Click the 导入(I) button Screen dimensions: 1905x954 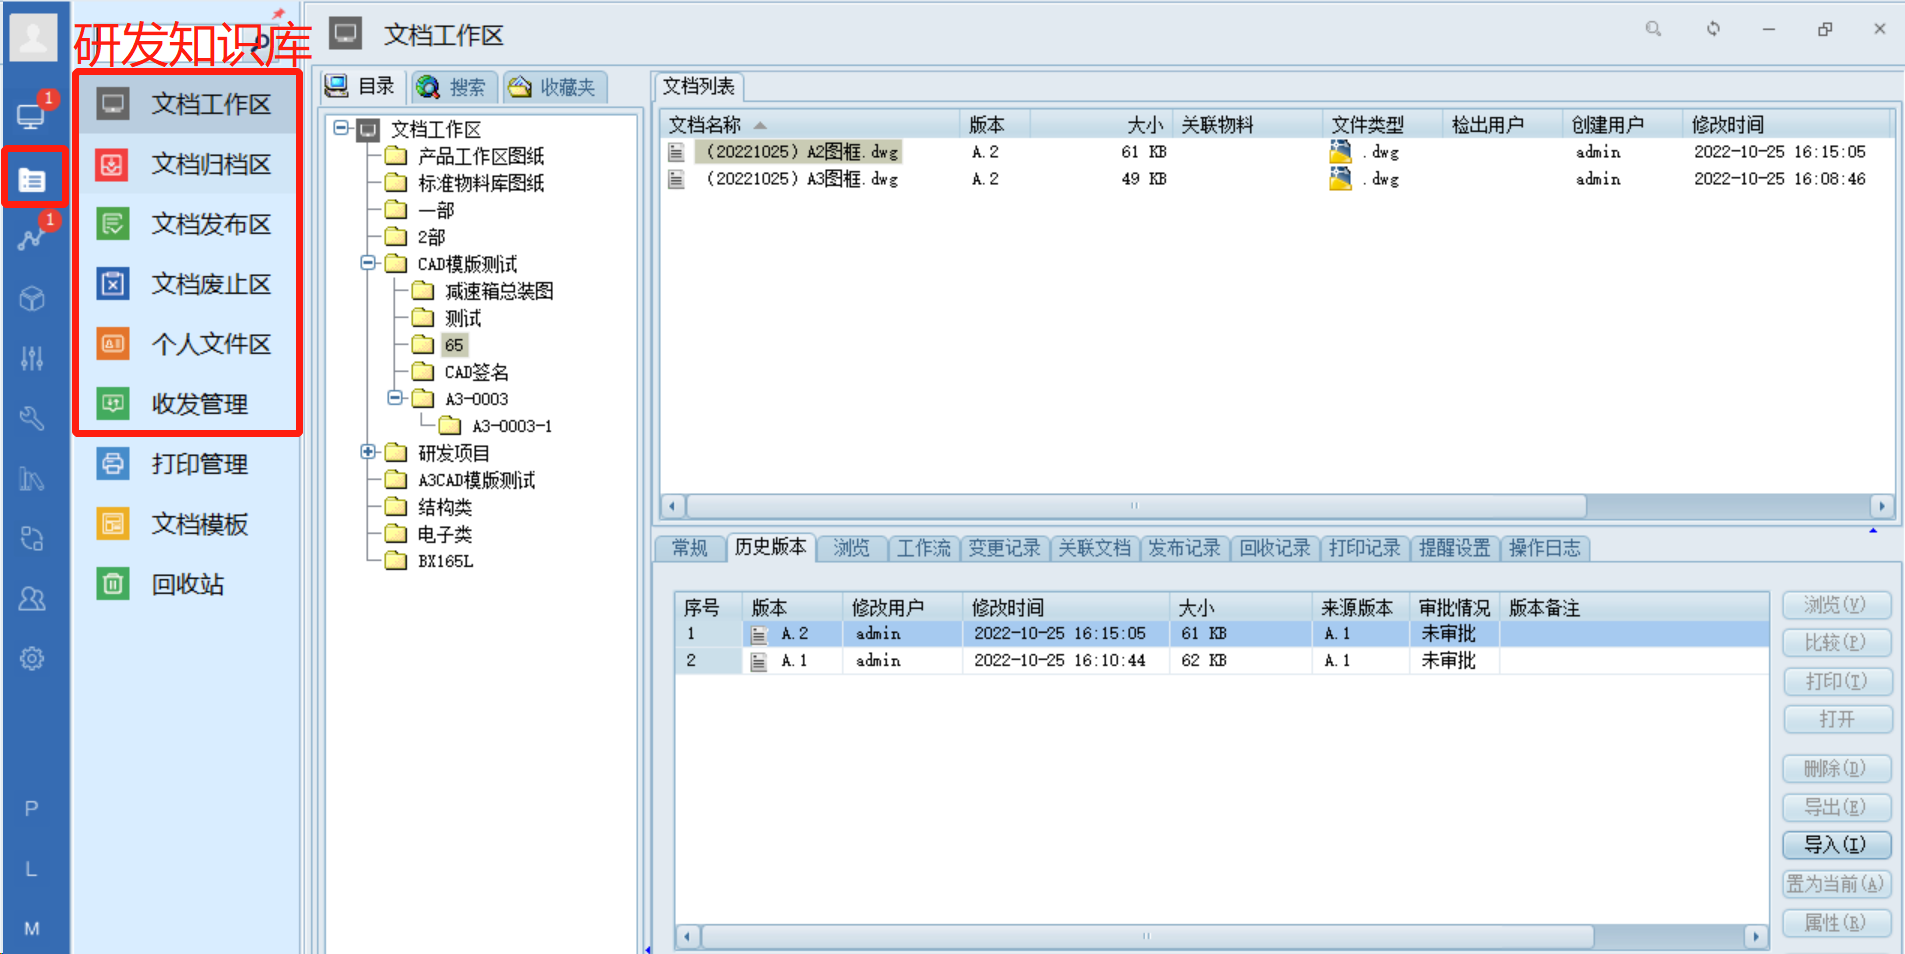click(1836, 845)
